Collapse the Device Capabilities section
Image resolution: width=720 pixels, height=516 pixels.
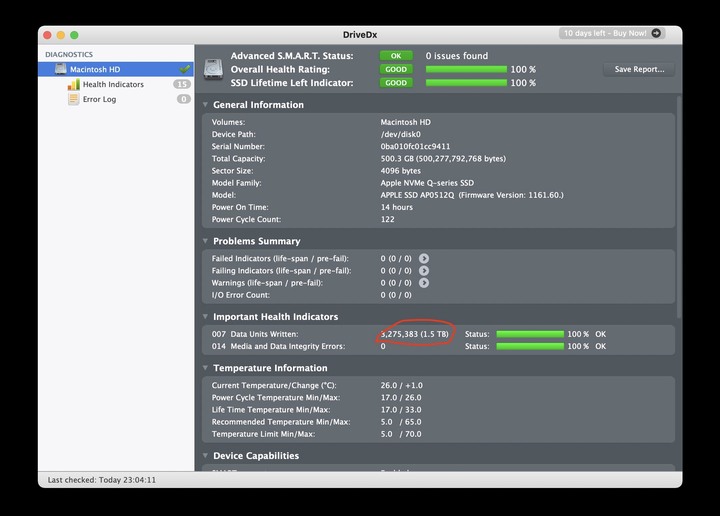tap(205, 456)
